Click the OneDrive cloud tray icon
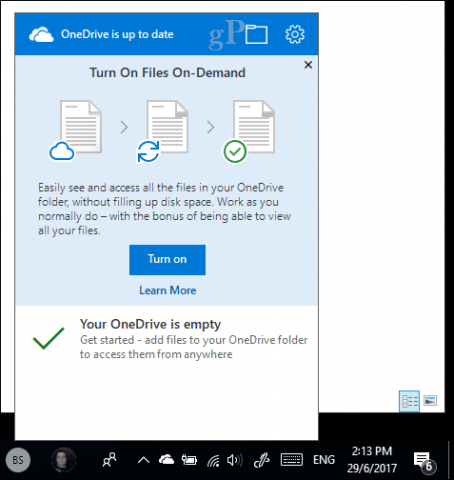 coord(166,460)
